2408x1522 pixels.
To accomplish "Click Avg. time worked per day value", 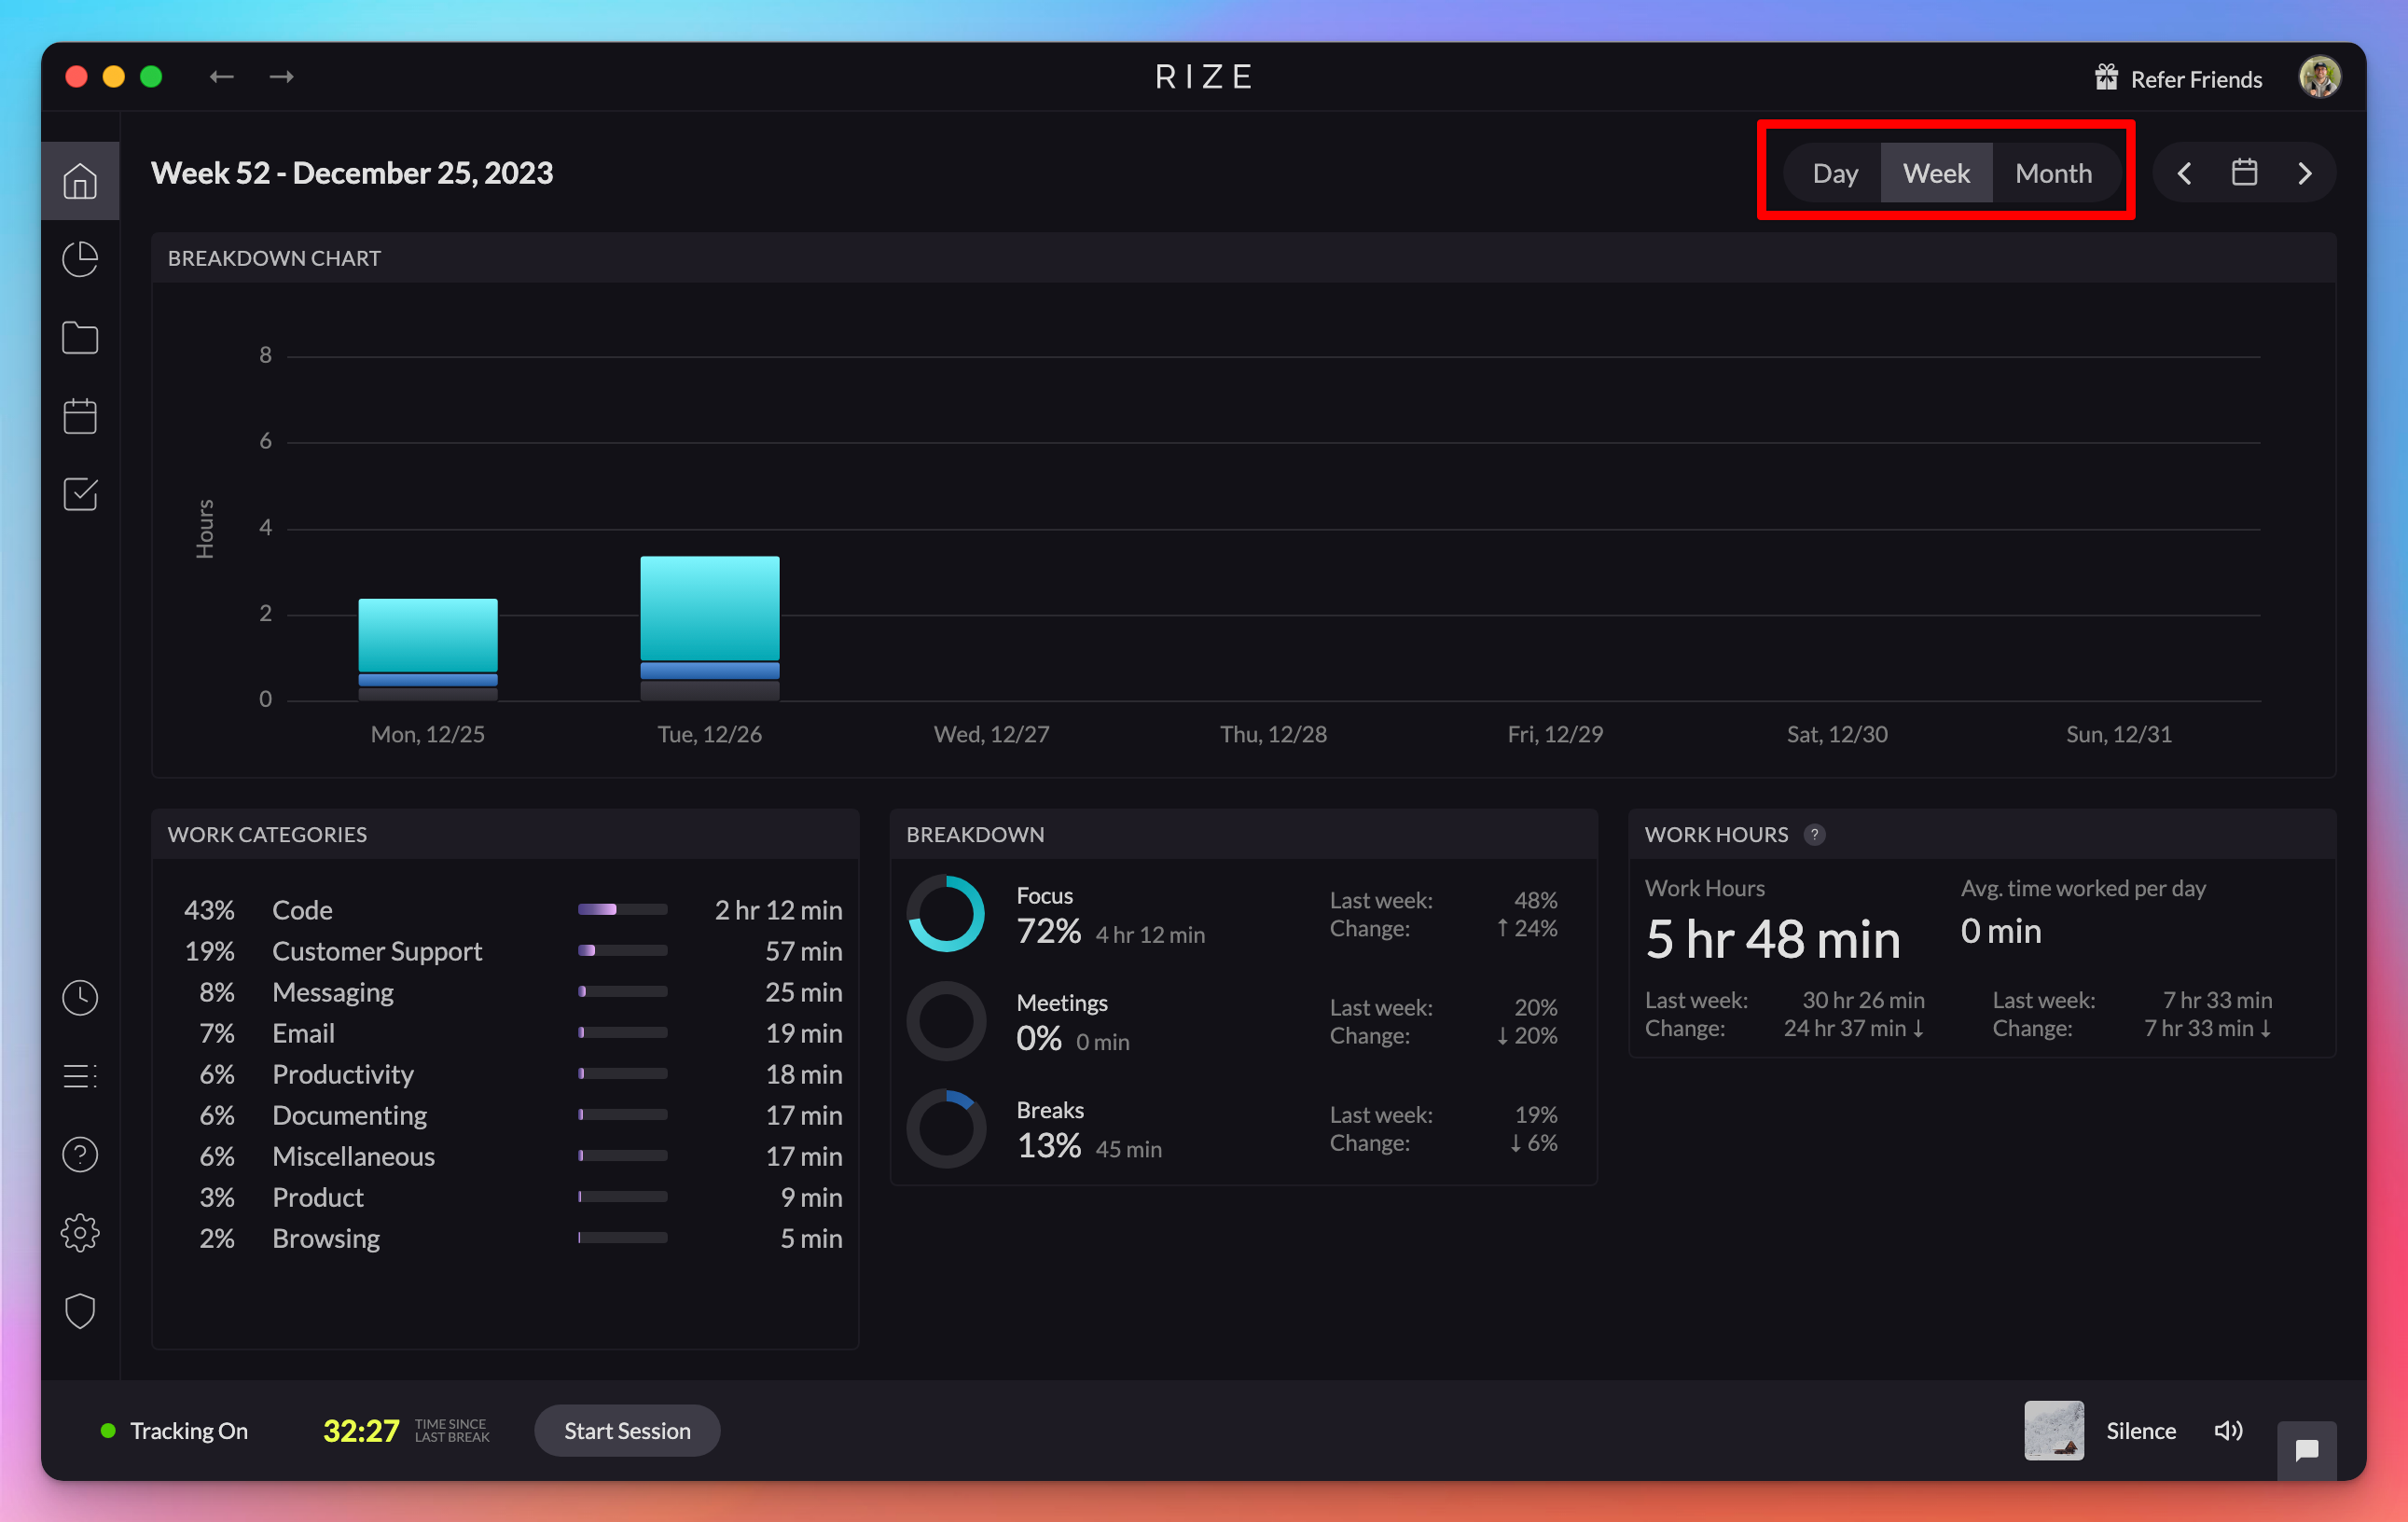I will tap(2000, 931).
